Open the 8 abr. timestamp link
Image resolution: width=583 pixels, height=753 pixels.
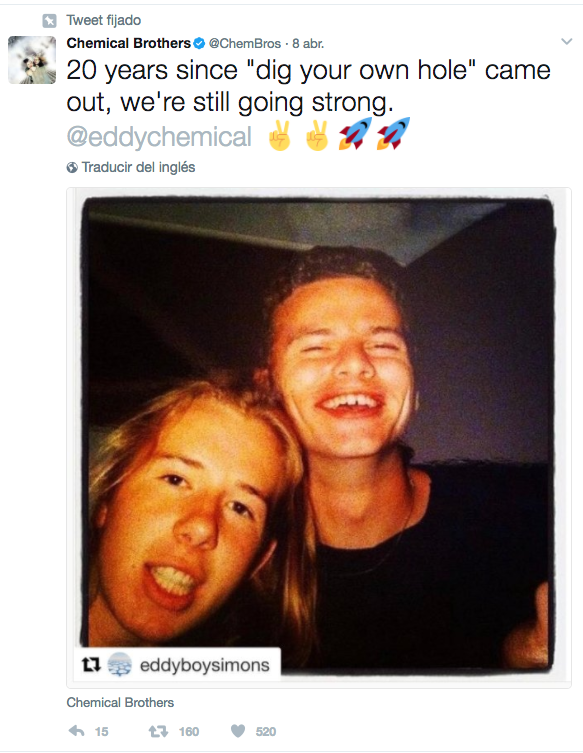pyautogui.click(x=308, y=43)
